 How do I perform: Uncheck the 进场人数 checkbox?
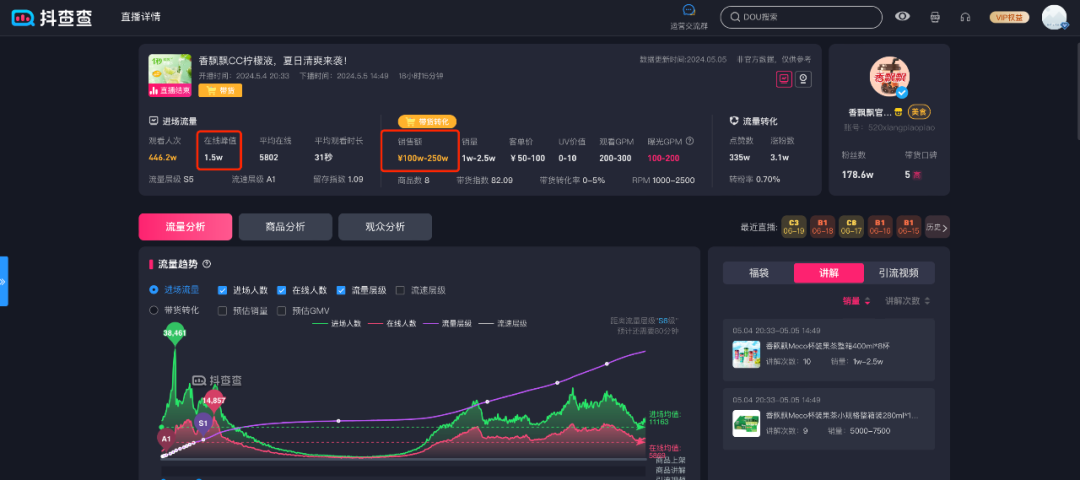pyautogui.click(x=222, y=290)
